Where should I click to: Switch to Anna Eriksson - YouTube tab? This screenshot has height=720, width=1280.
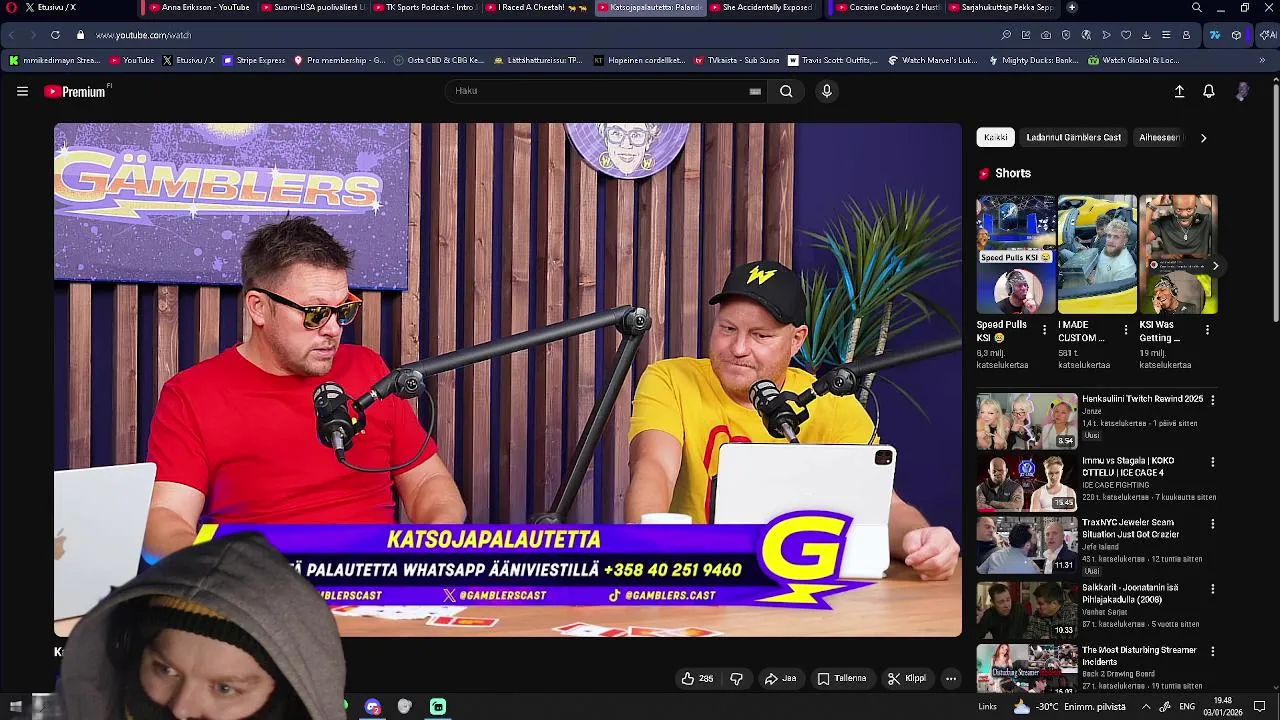tap(198, 7)
